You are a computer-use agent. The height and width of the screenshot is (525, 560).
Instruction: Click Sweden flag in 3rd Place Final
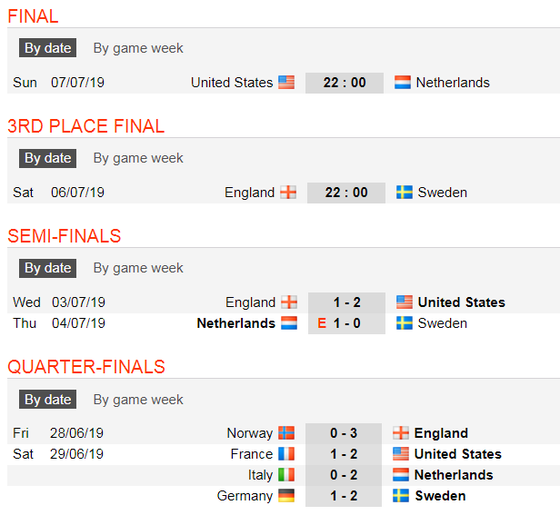click(404, 192)
